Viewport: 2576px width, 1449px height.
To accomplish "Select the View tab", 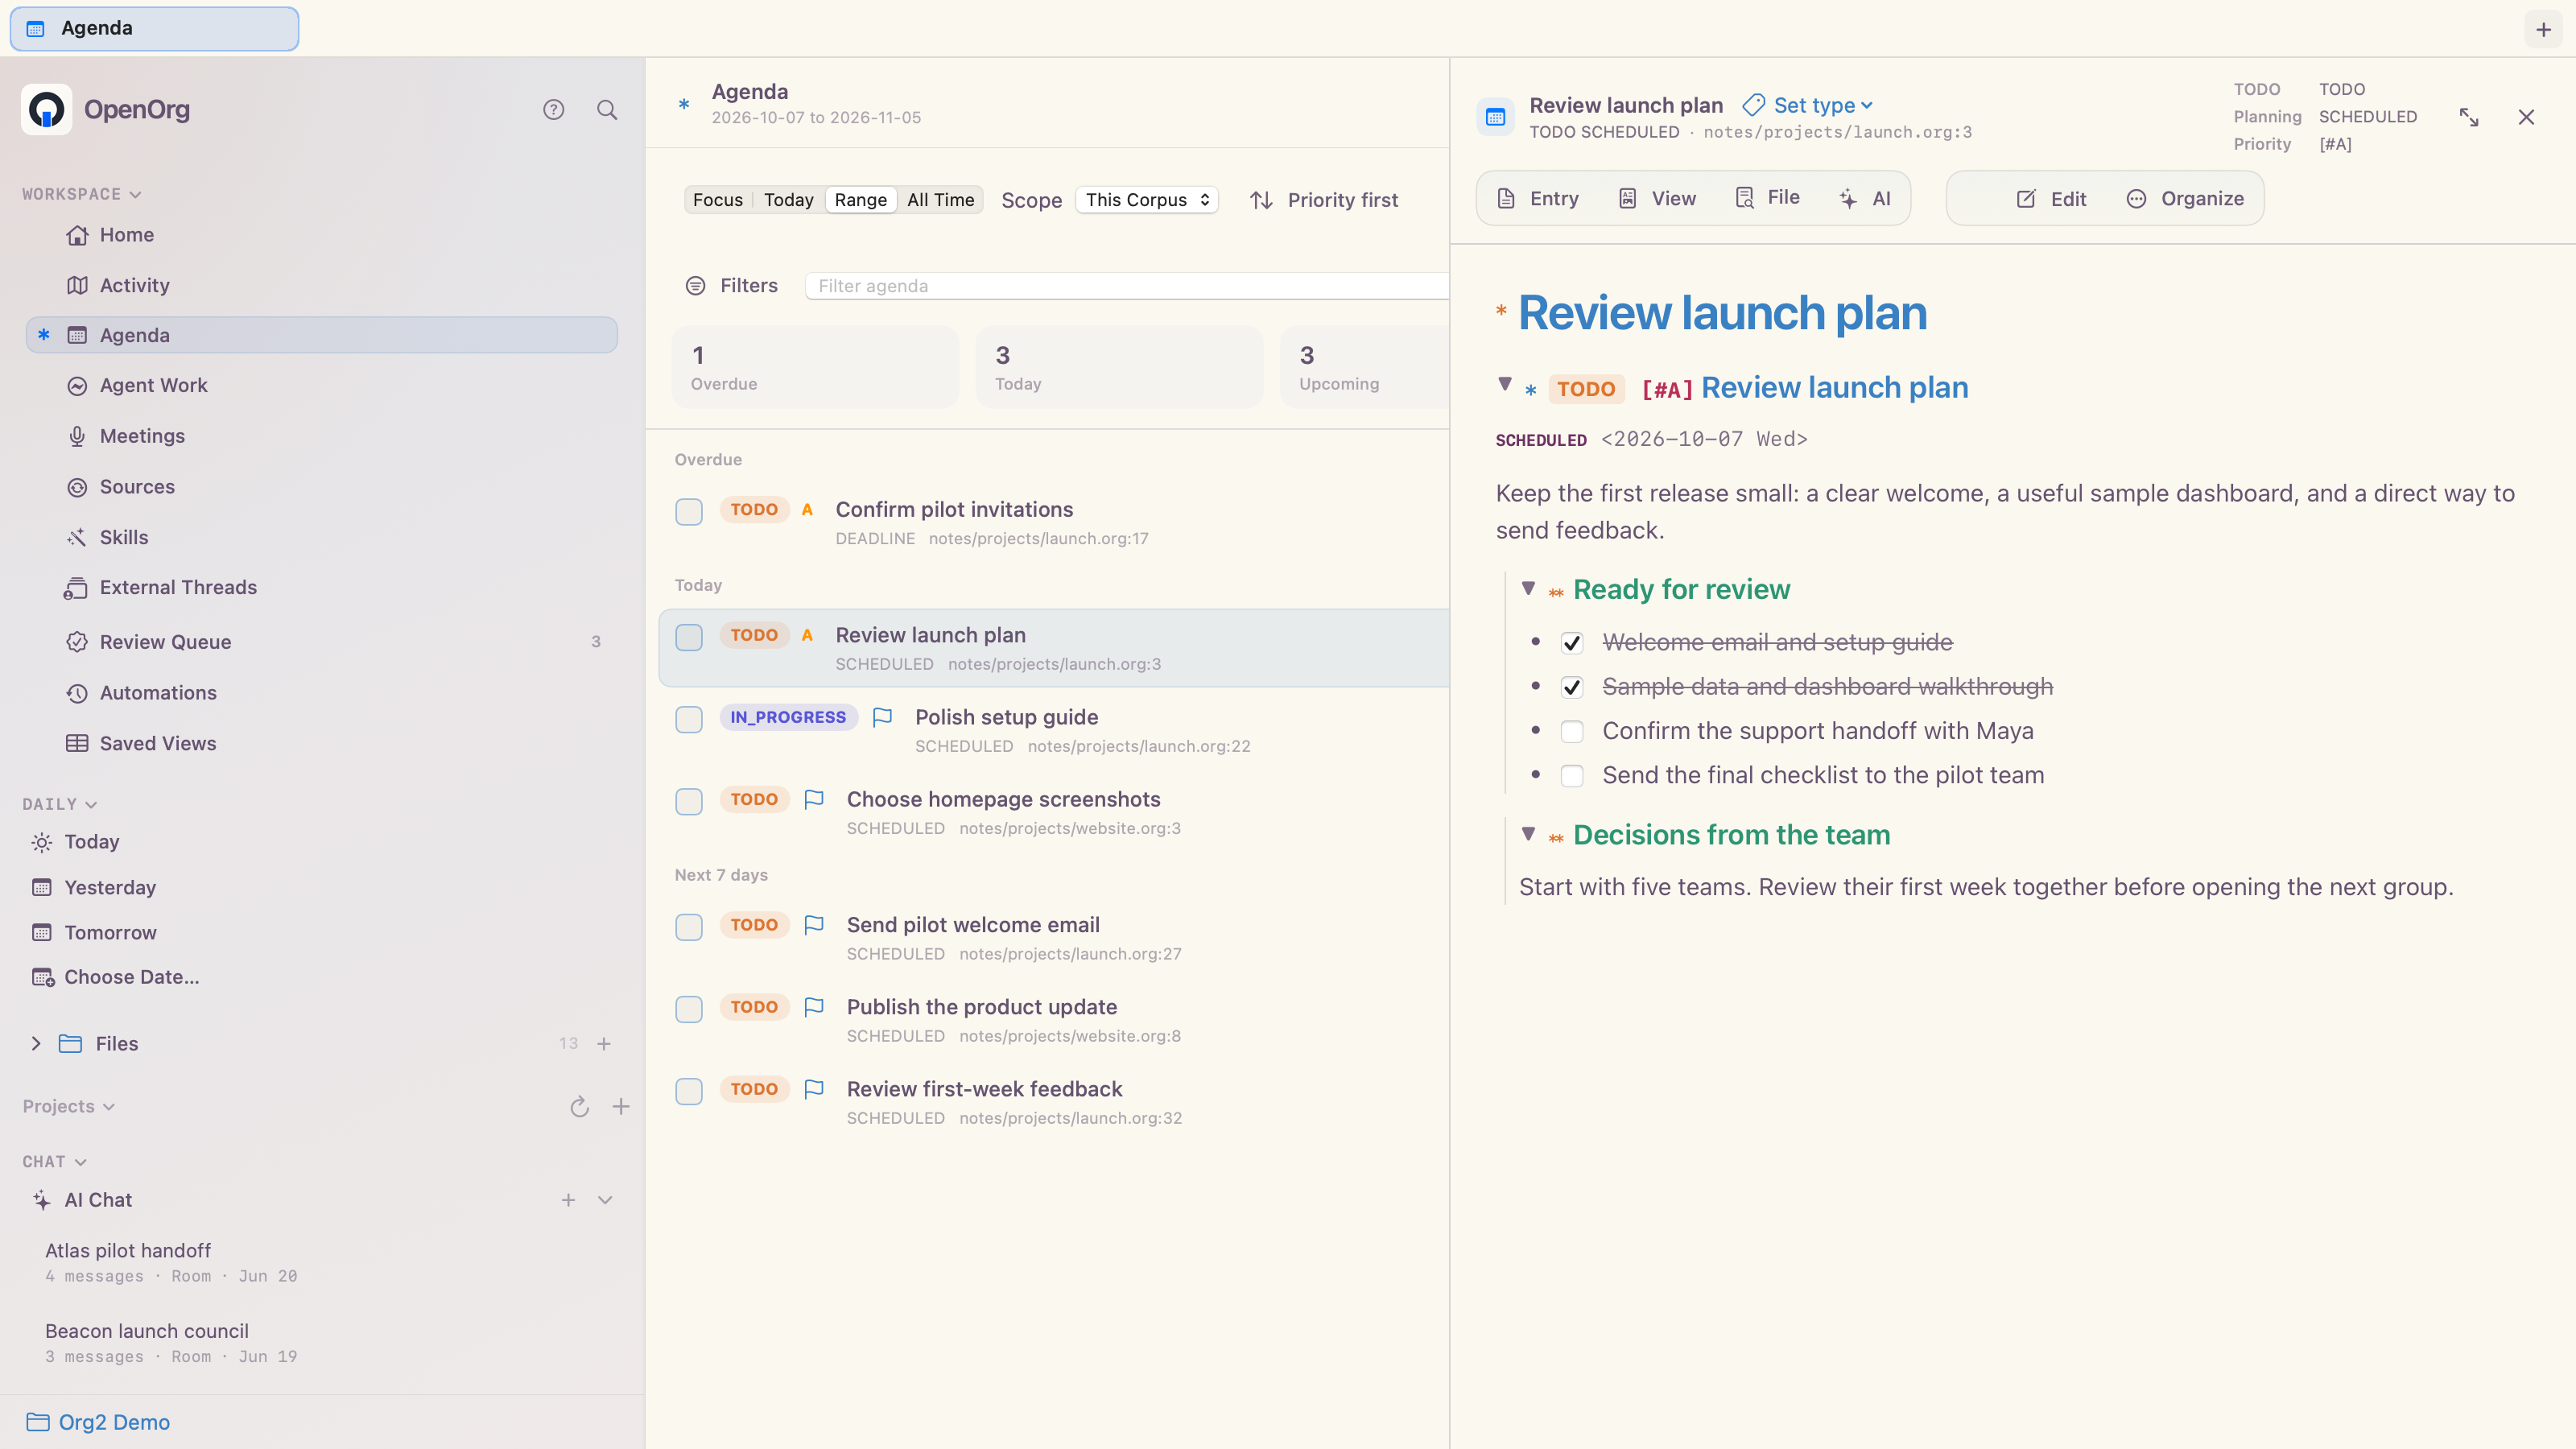I will click(1657, 199).
